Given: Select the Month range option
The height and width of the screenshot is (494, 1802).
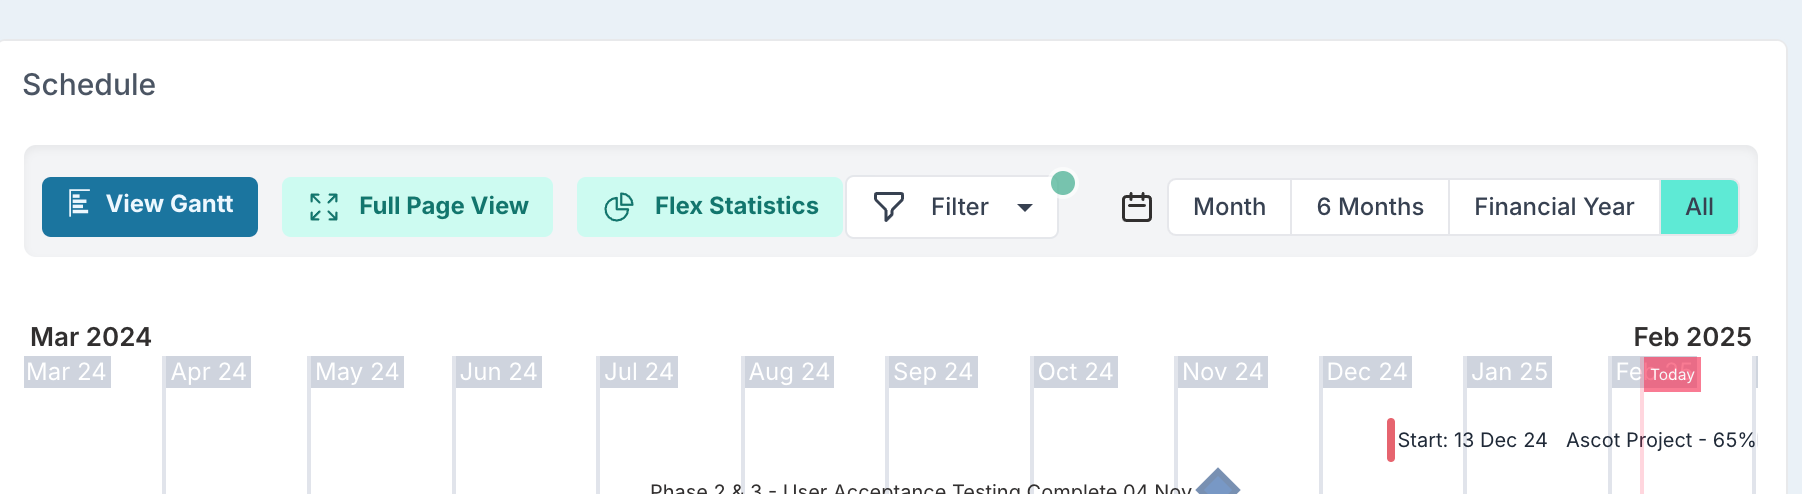Looking at the screenshot, I should click(1229, 207).
